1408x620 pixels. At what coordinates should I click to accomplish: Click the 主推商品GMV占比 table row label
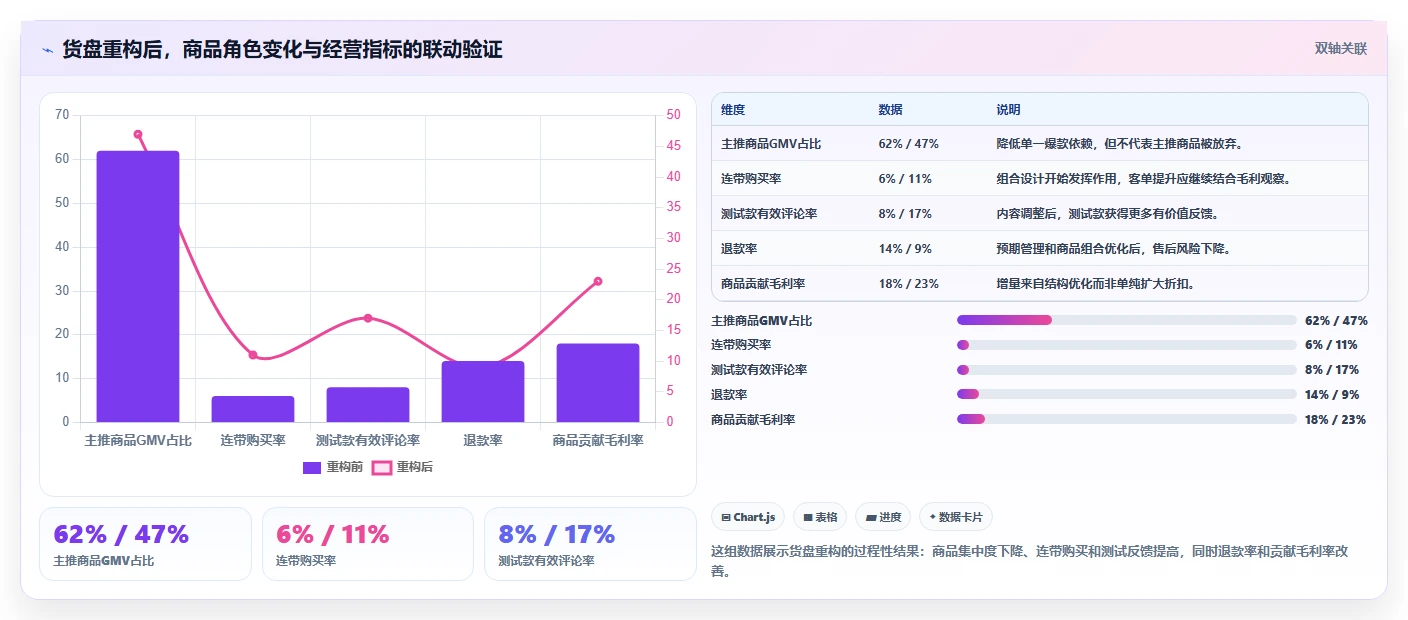tap(771, 144)
